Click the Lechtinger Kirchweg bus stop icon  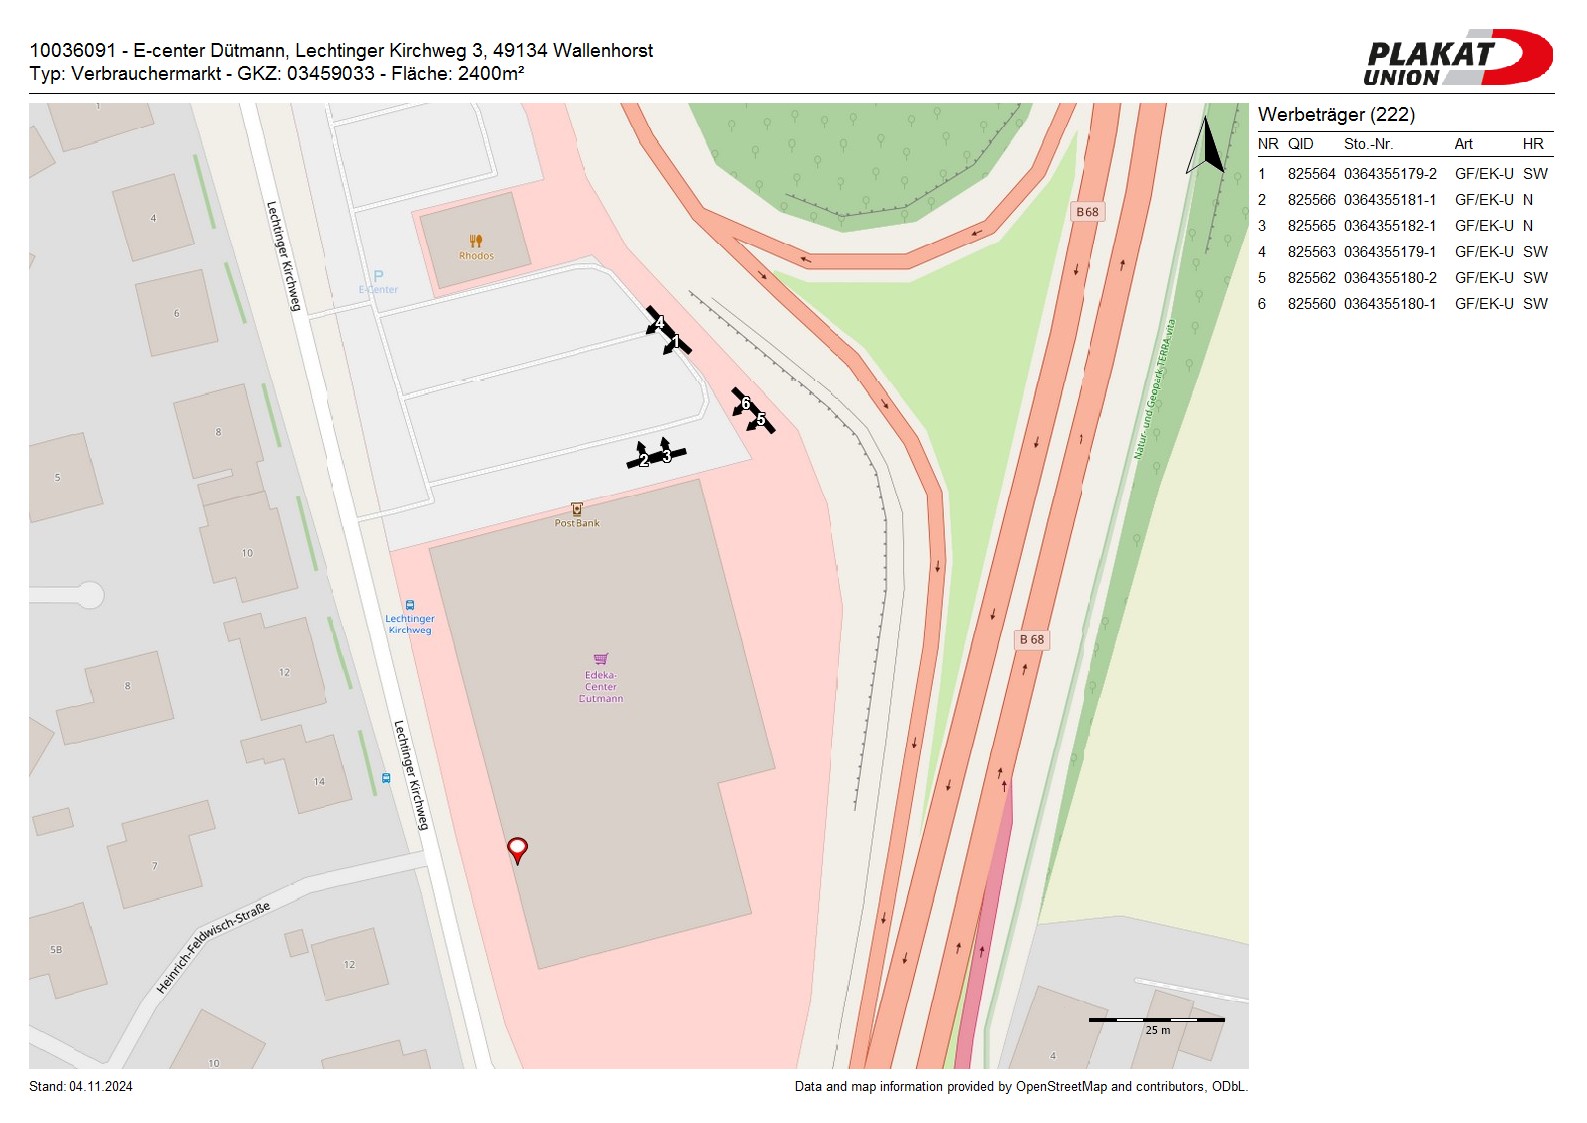pyautogui.click(x=410, y=605)
